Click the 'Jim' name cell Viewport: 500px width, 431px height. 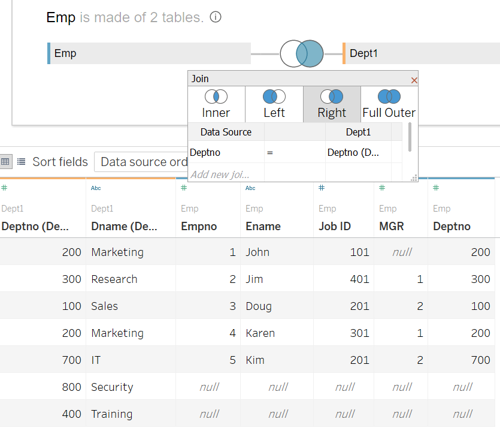[254, 279]
